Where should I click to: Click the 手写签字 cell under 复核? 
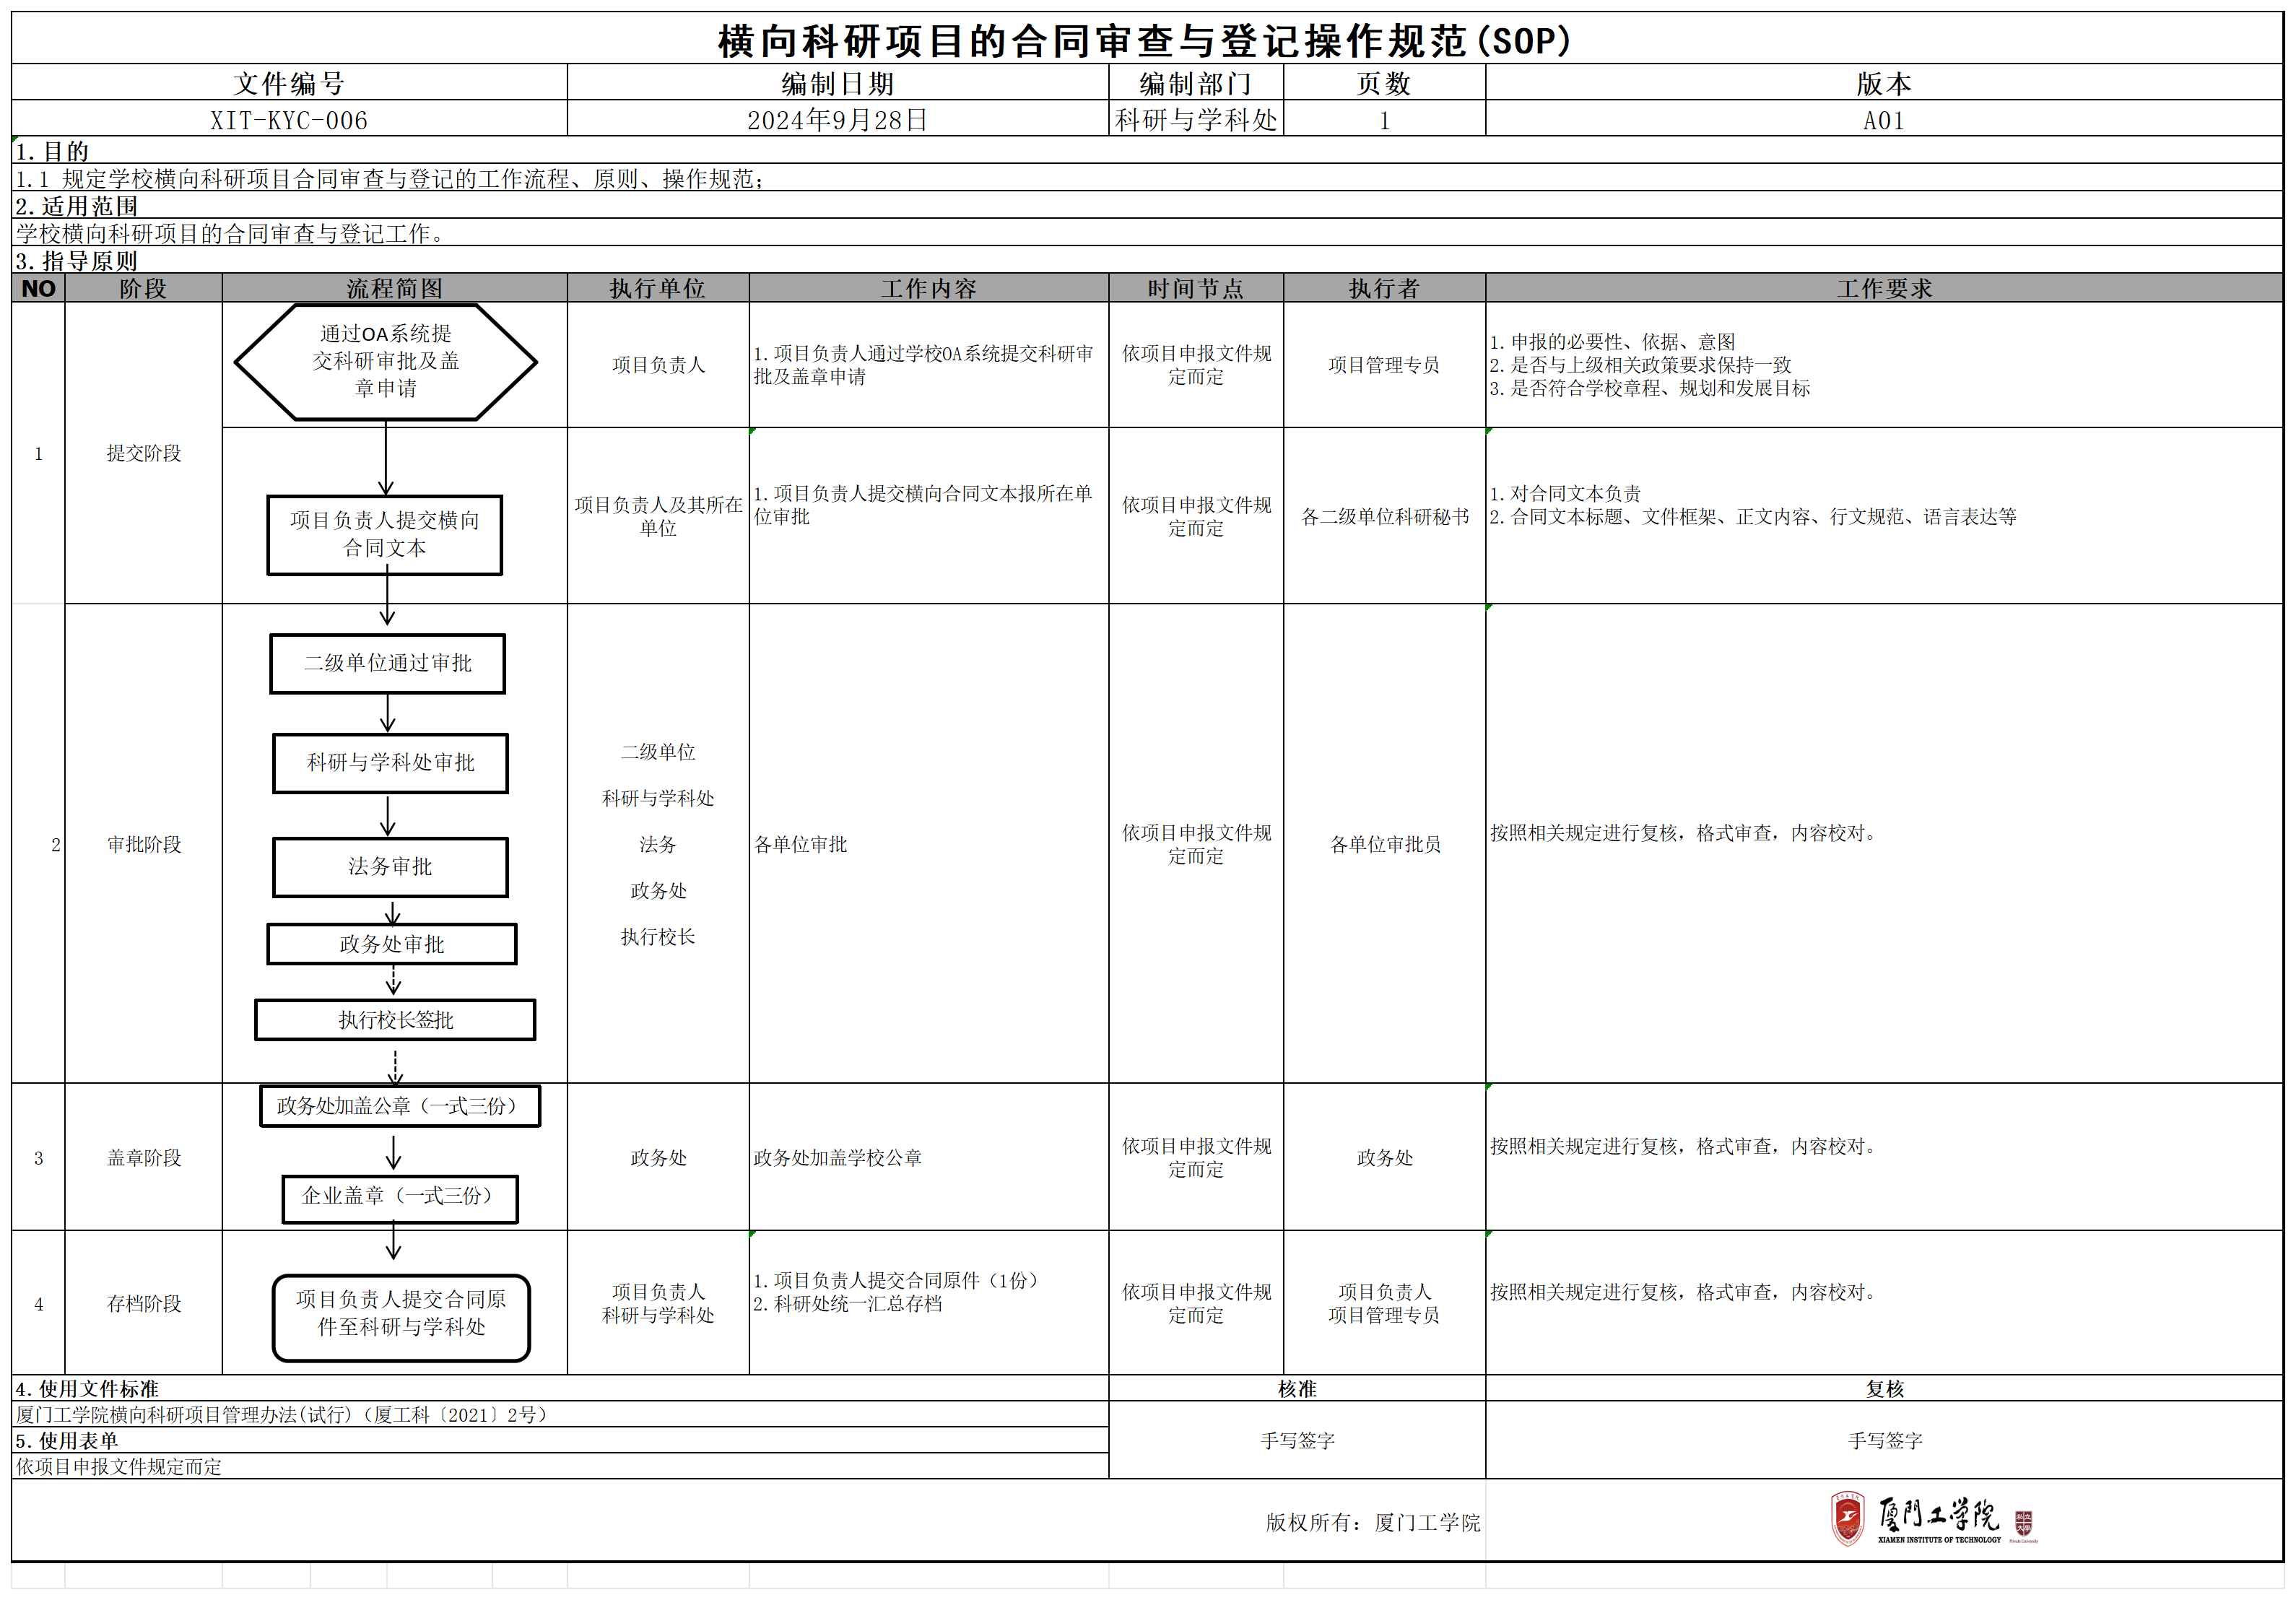pos(1884,1440)
